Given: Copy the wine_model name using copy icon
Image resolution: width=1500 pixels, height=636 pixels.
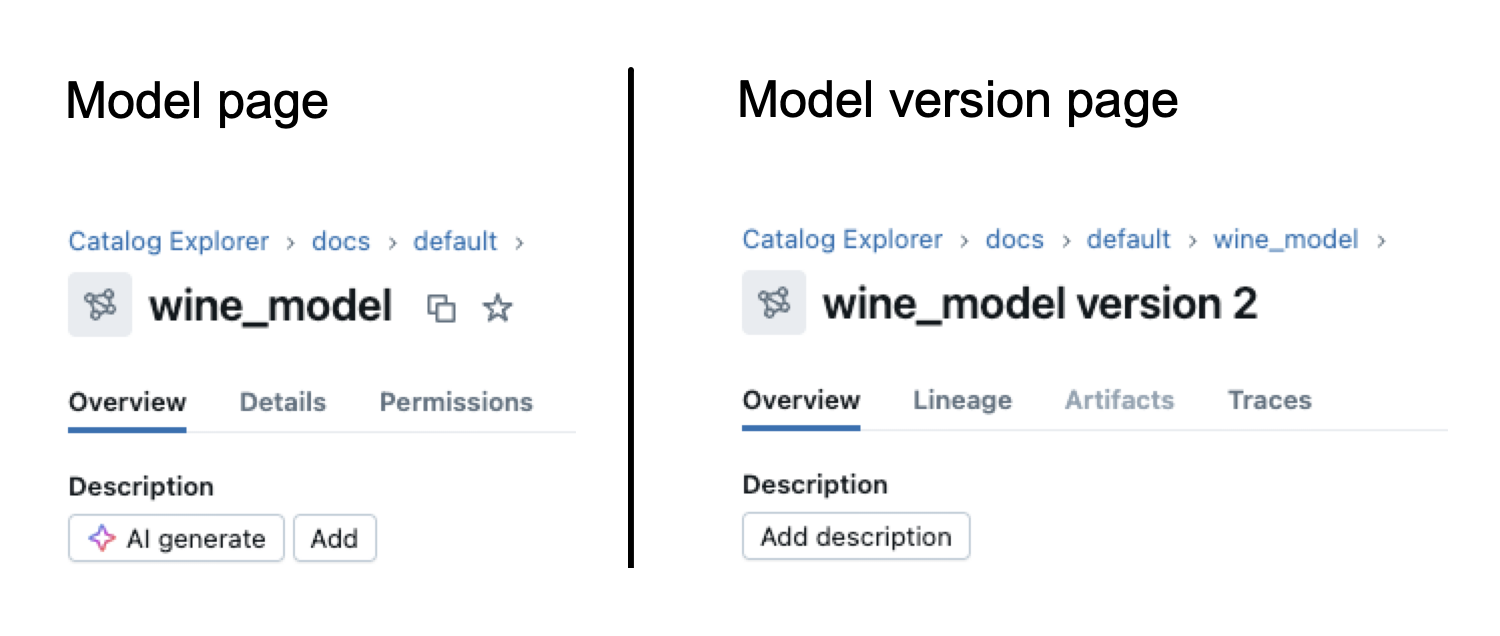Looking at the screenshot, I should 443,308.
